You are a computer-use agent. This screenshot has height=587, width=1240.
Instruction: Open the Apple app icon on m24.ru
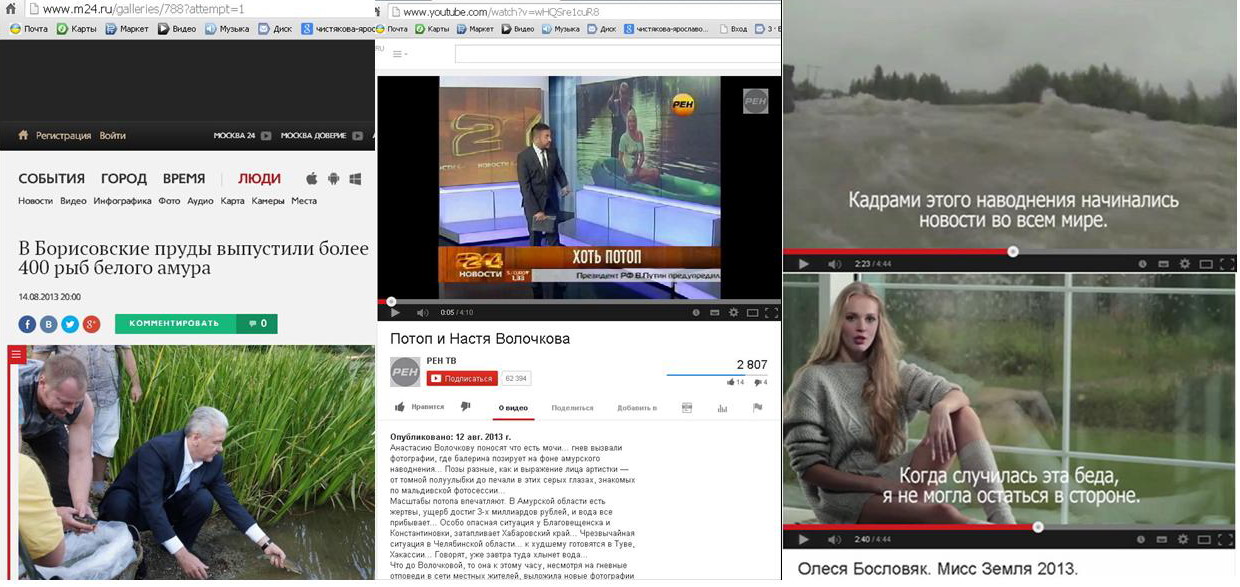pyautogui.click(x=312, y=179)
